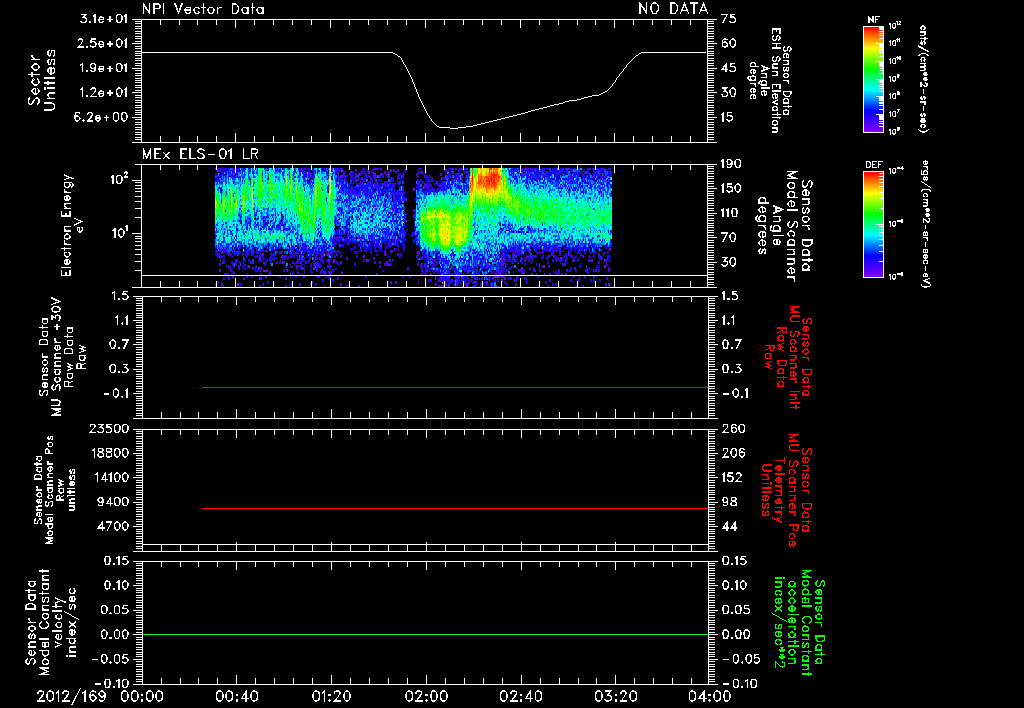Click the red MU Scanner +30V data line
This screenshot has height=708, width=1024.
(x=455, y=387)
